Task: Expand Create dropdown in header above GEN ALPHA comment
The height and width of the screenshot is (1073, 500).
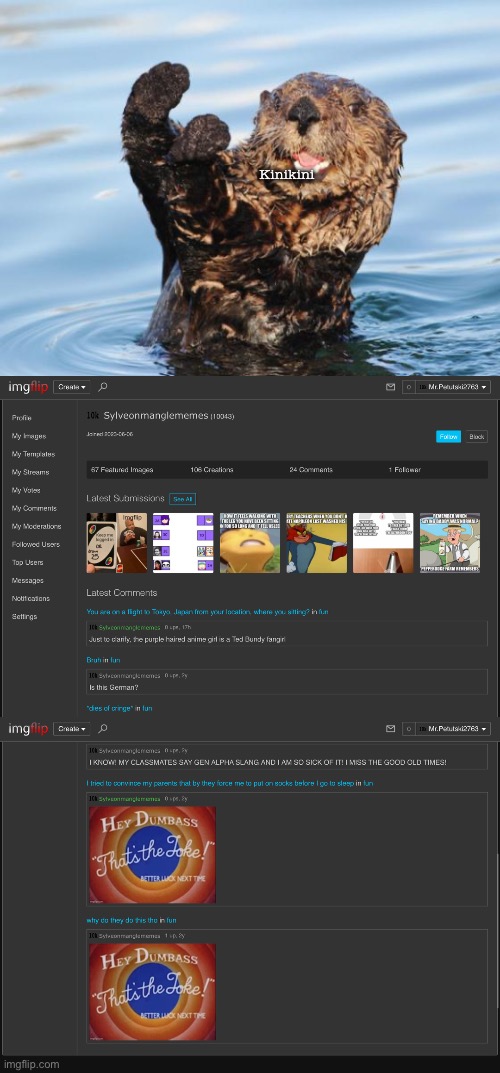Action: pyautogui.click(x=72, y=729)
